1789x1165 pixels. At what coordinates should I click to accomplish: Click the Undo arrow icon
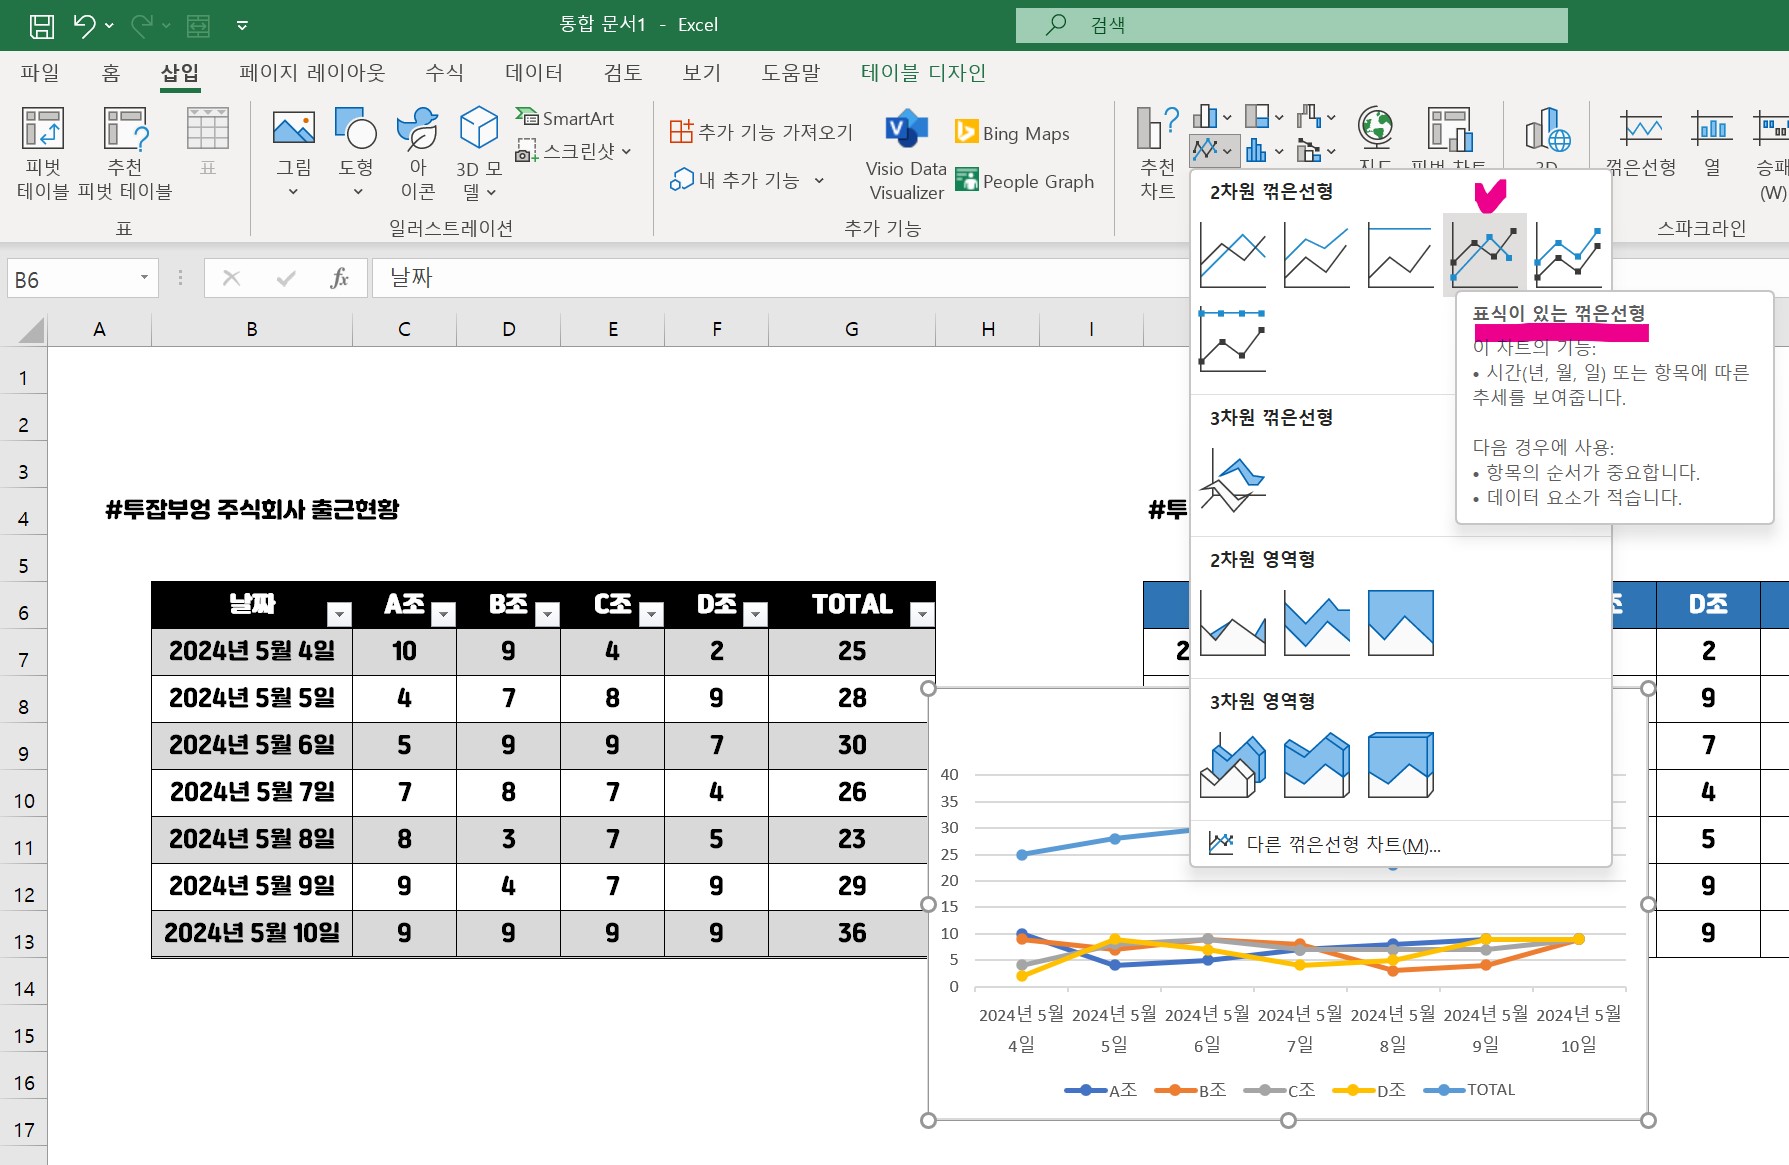85,25
